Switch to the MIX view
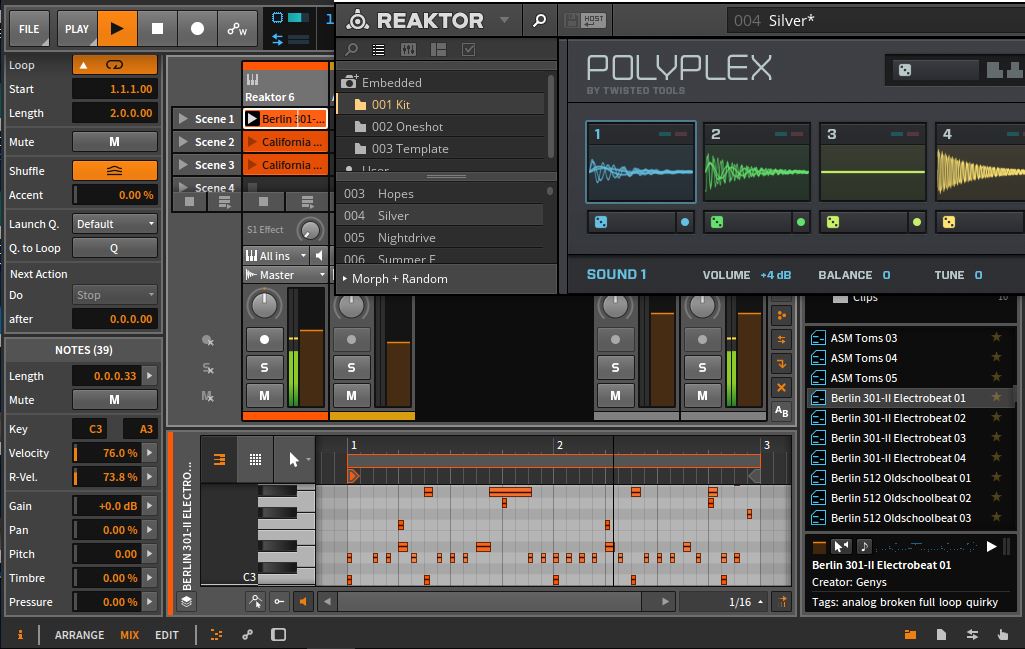 (x=129, y=635)
